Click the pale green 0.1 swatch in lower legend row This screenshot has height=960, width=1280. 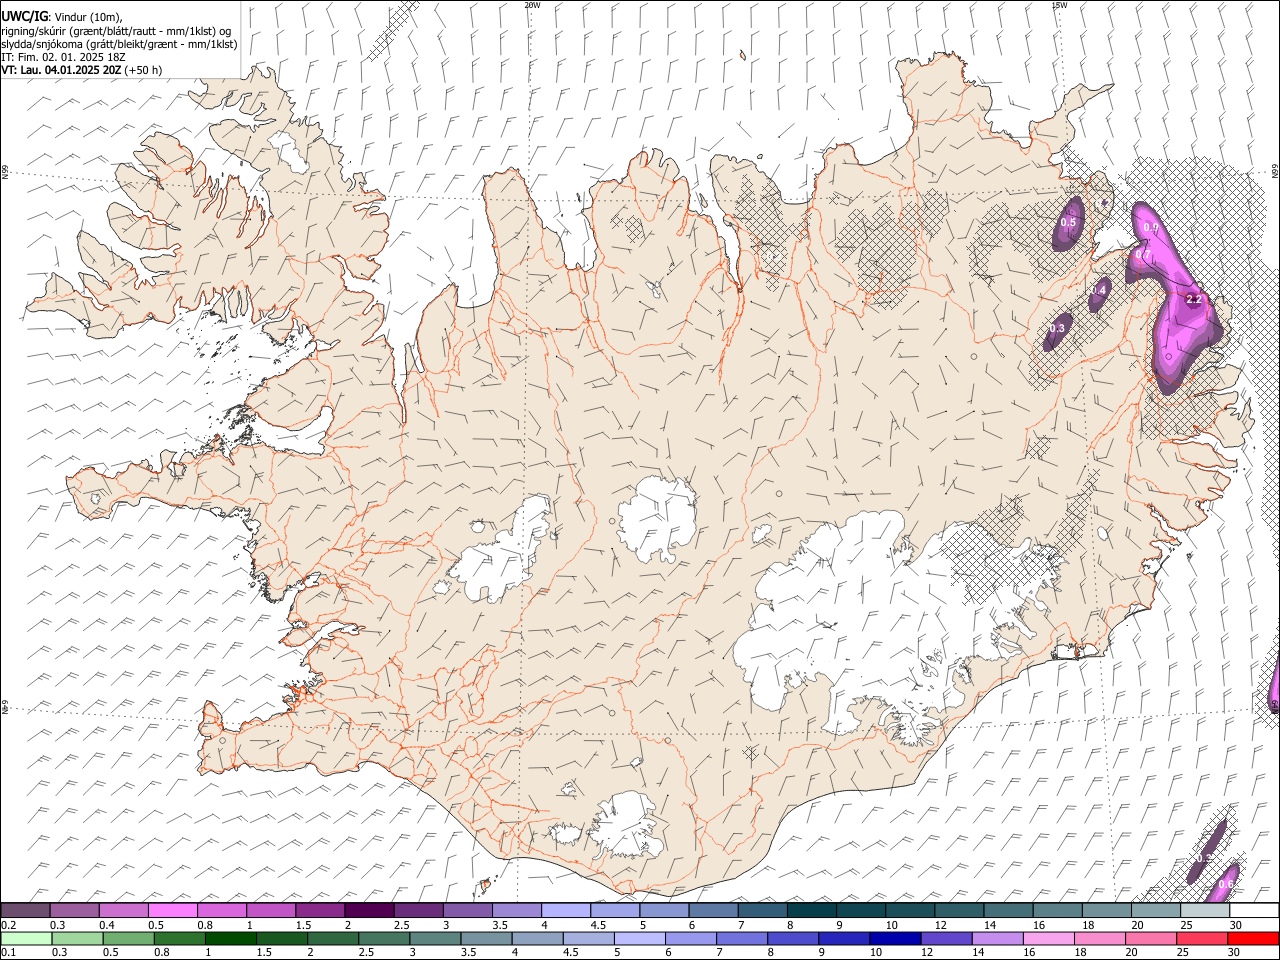pyautogui.click(x=25, y=939)
